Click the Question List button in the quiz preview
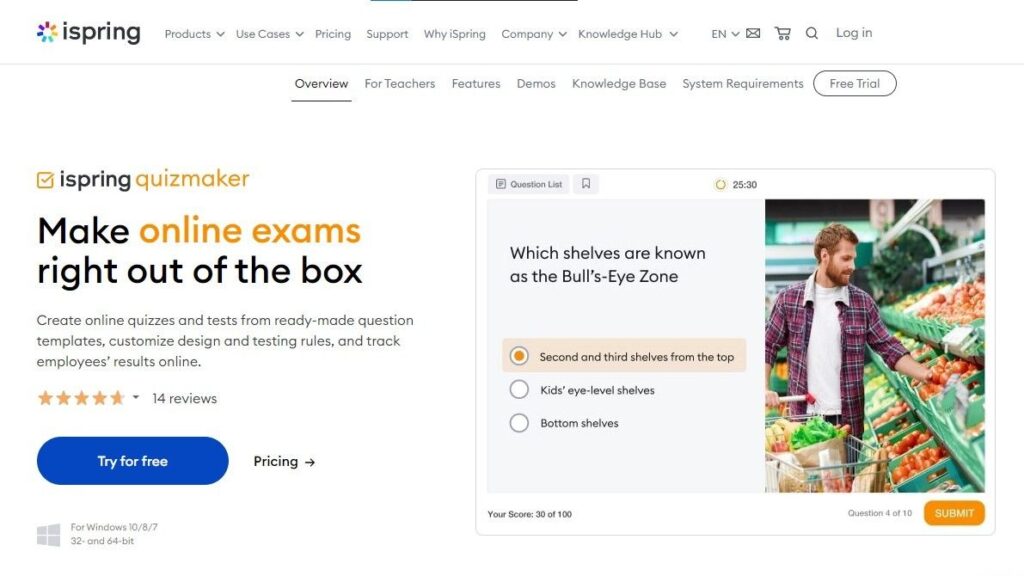The width and height of the screenshot is (1024, 576). (x=529, y=184)
